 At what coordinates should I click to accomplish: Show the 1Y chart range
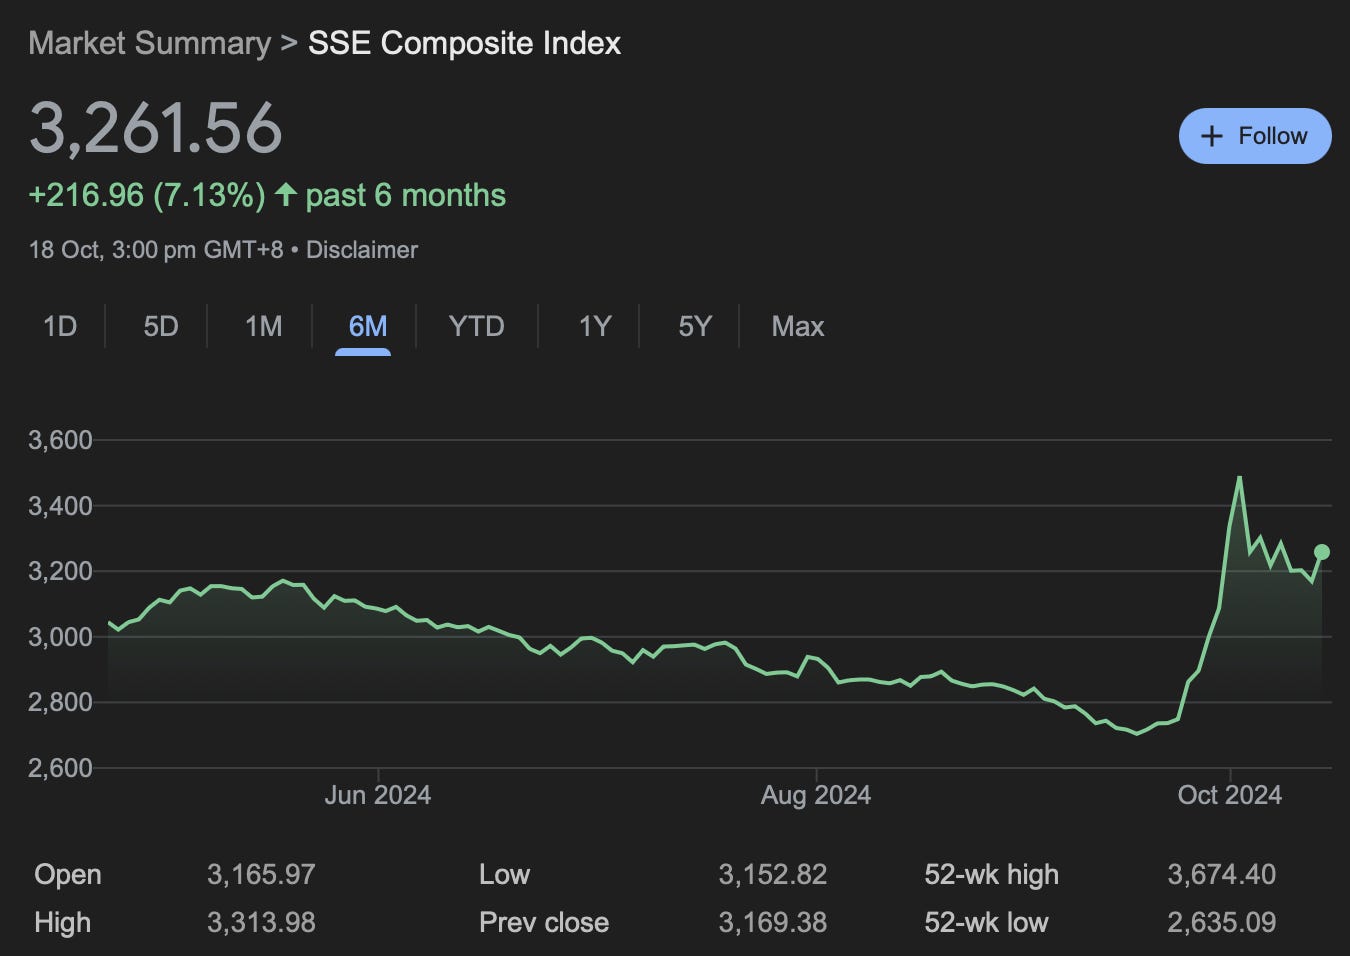(x=595, y=327)
